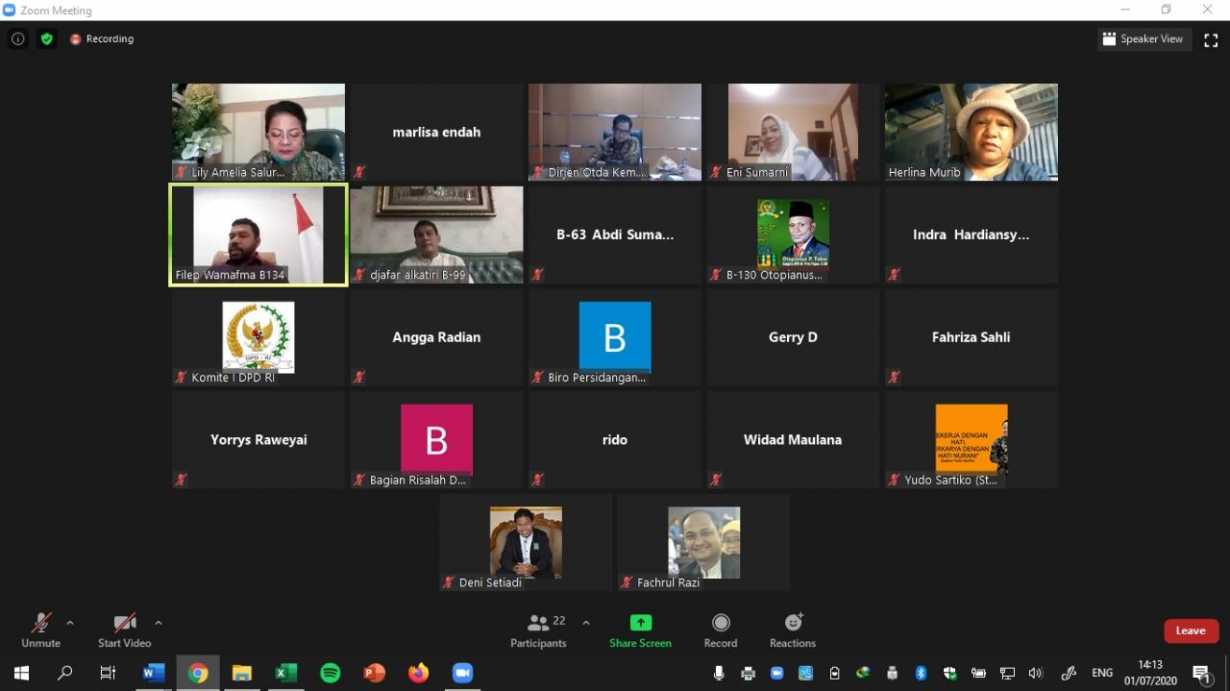Enter full screen mode
This screenshot has height=691, width=1230.
[x=1210, y=40]
